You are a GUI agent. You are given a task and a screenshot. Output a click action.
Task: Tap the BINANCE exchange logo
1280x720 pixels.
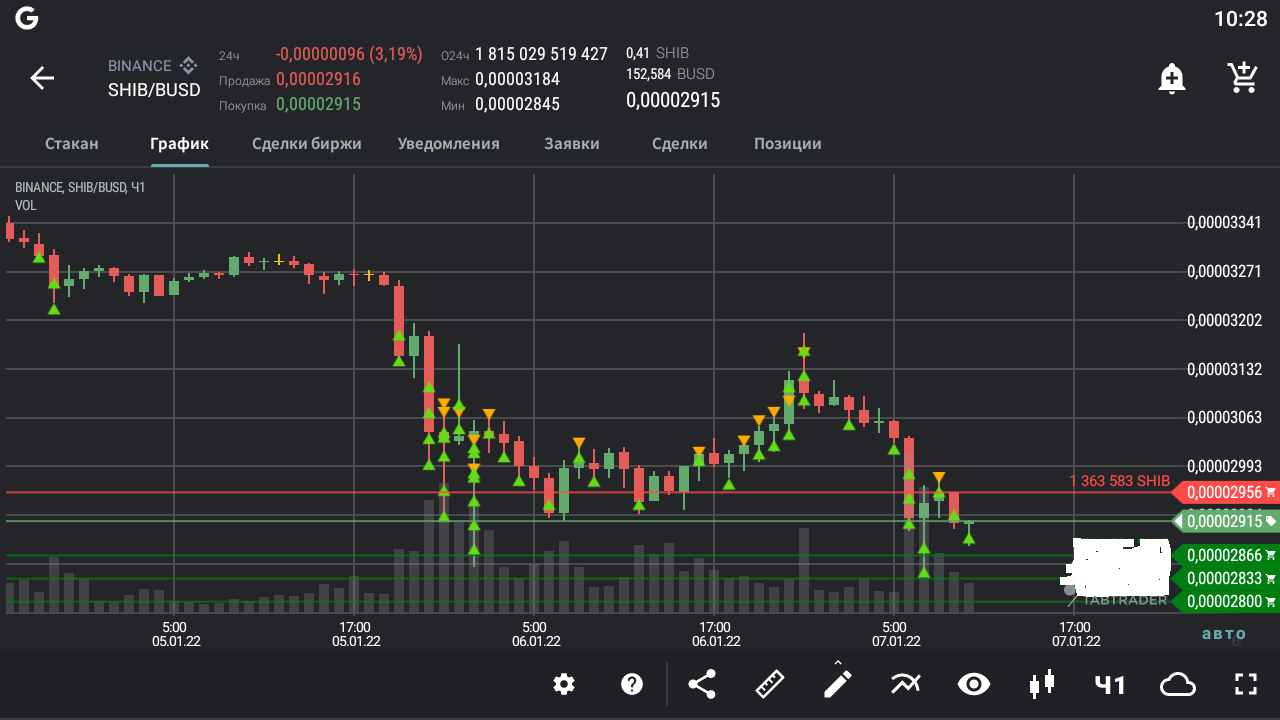click(x=188, y=66)
